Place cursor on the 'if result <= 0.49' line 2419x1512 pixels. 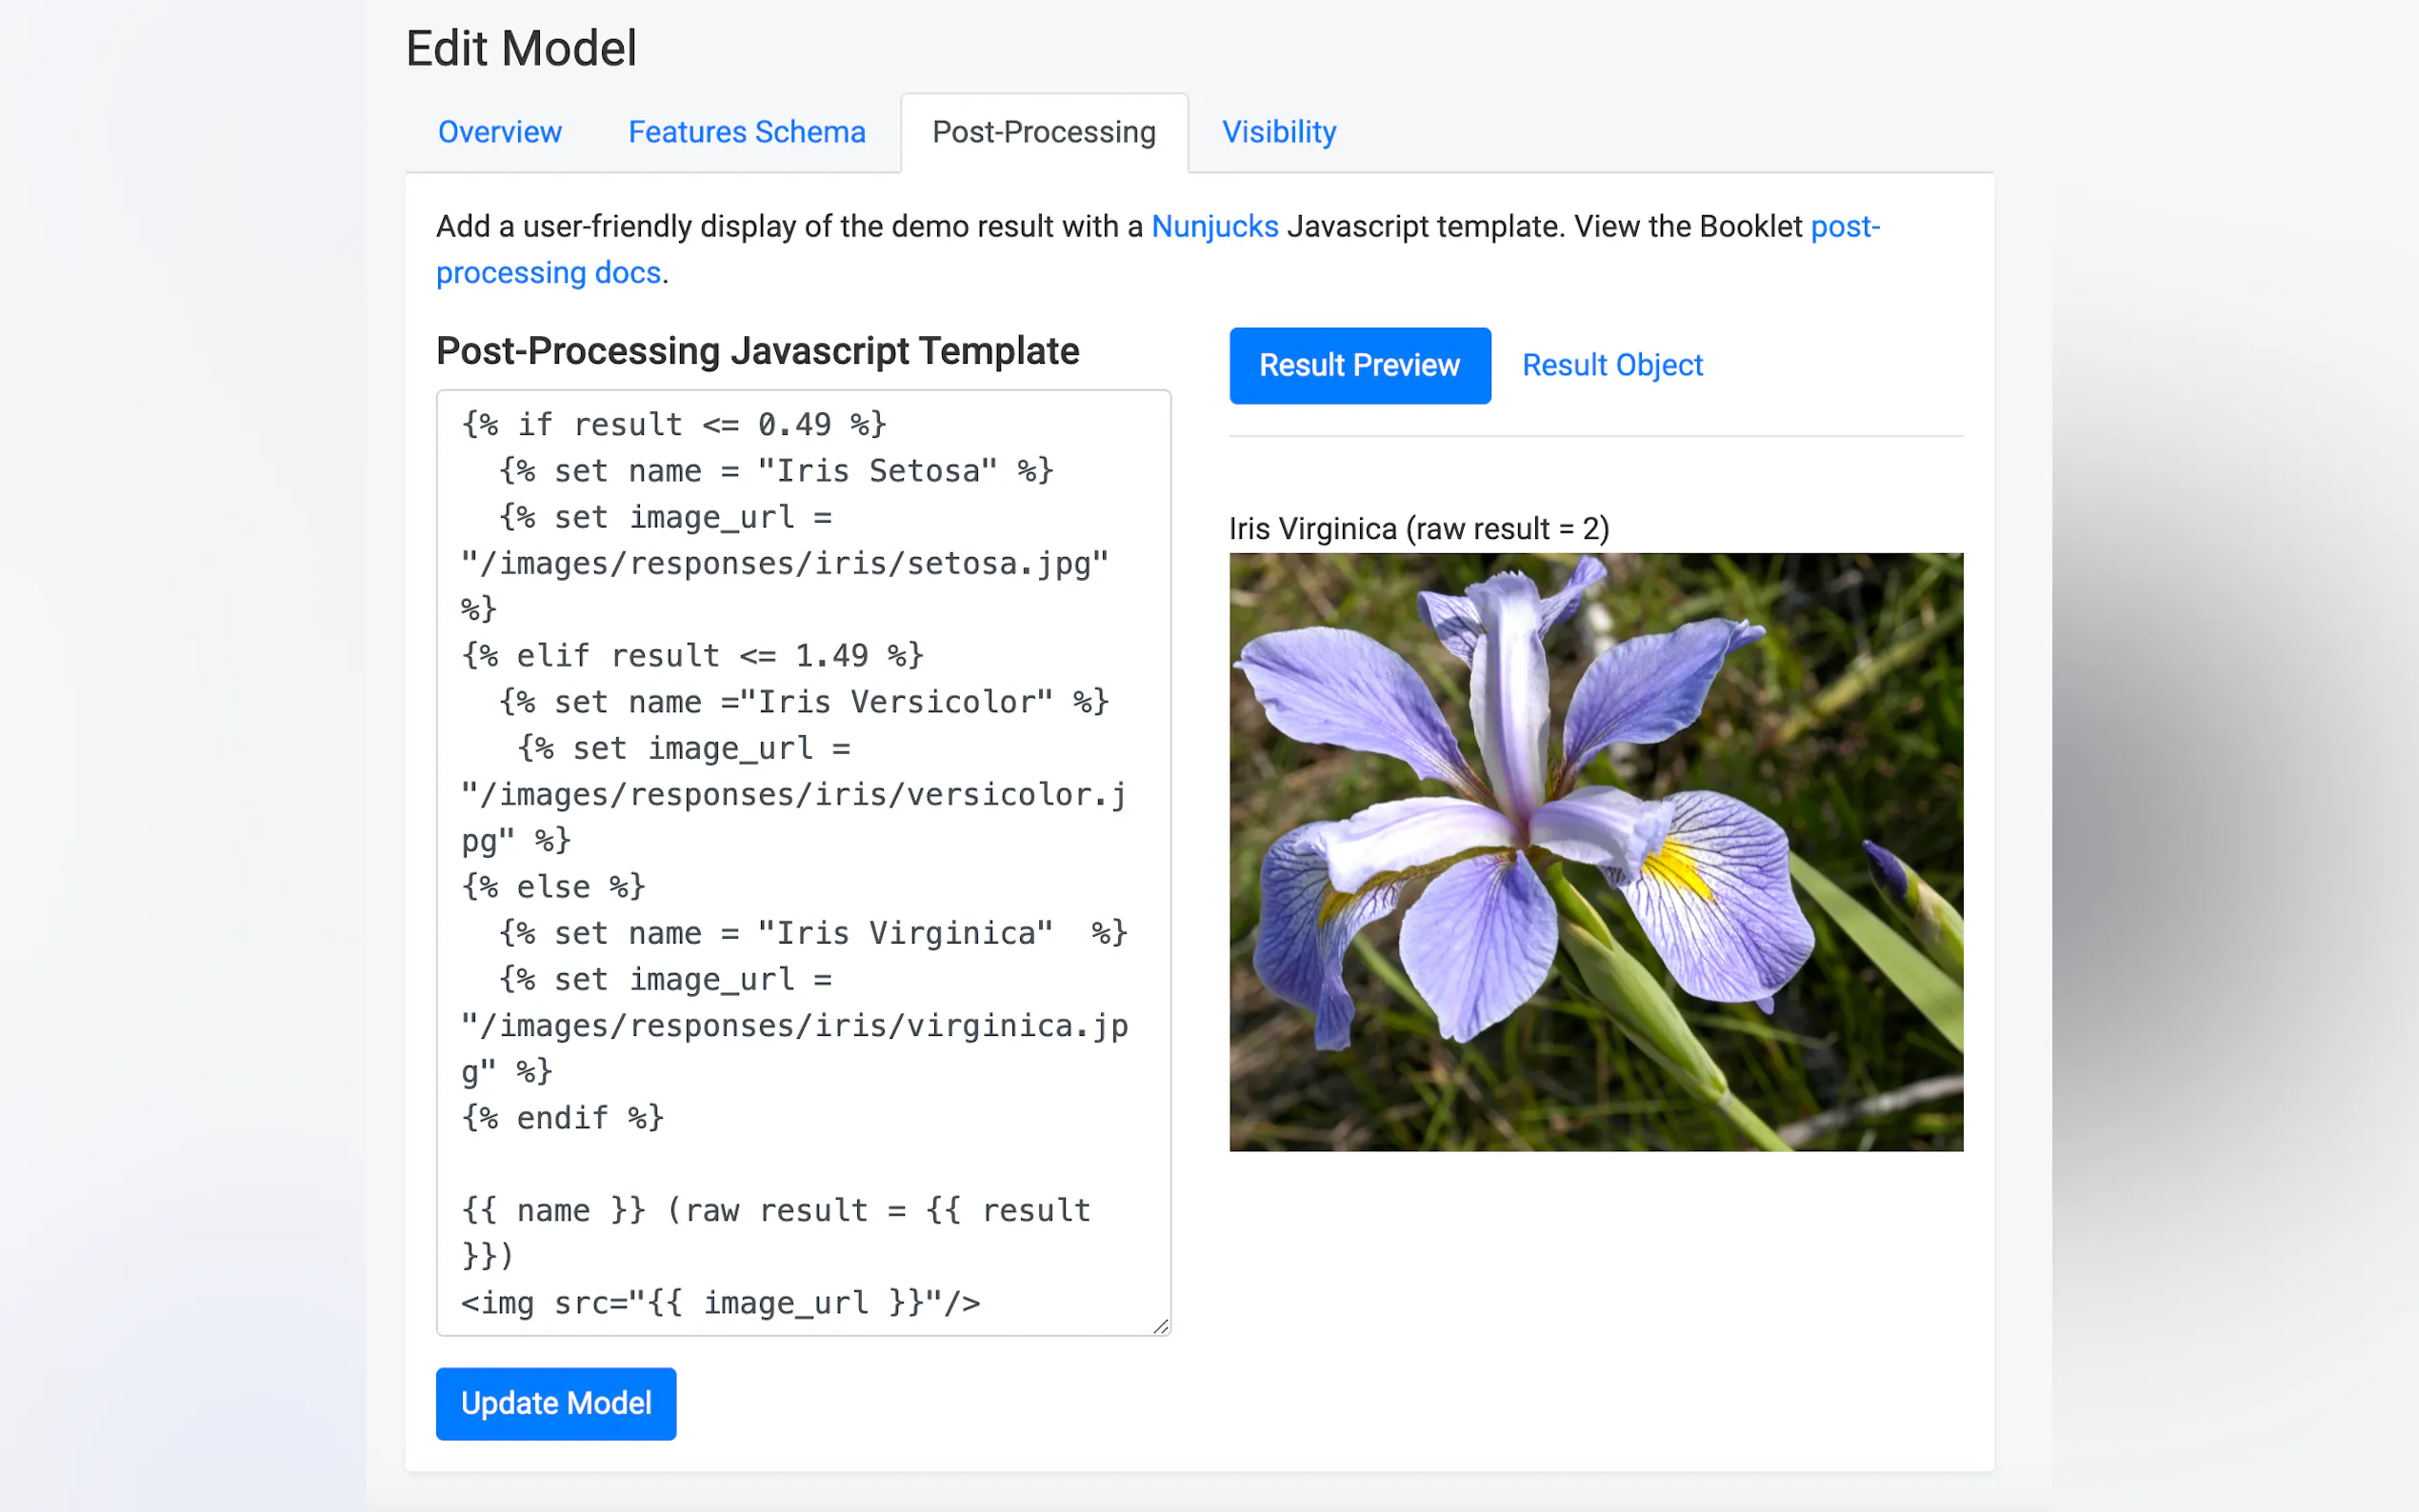pos(673,424)
